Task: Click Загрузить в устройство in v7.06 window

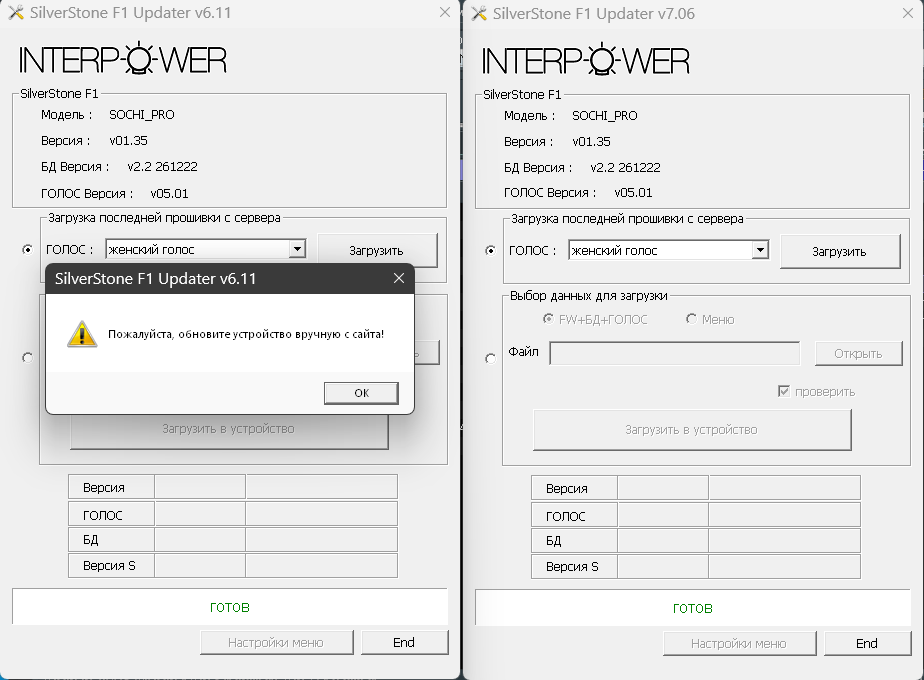Action: [692, 430]
